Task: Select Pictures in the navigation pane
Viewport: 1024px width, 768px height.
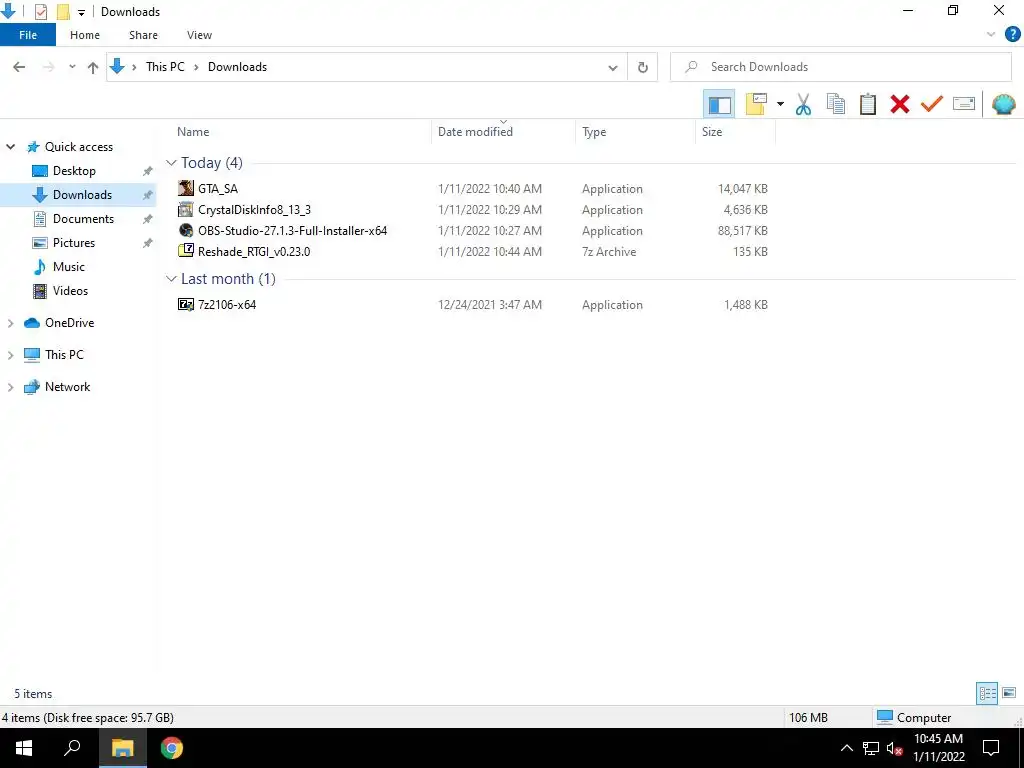Action: tap(74, 243)
